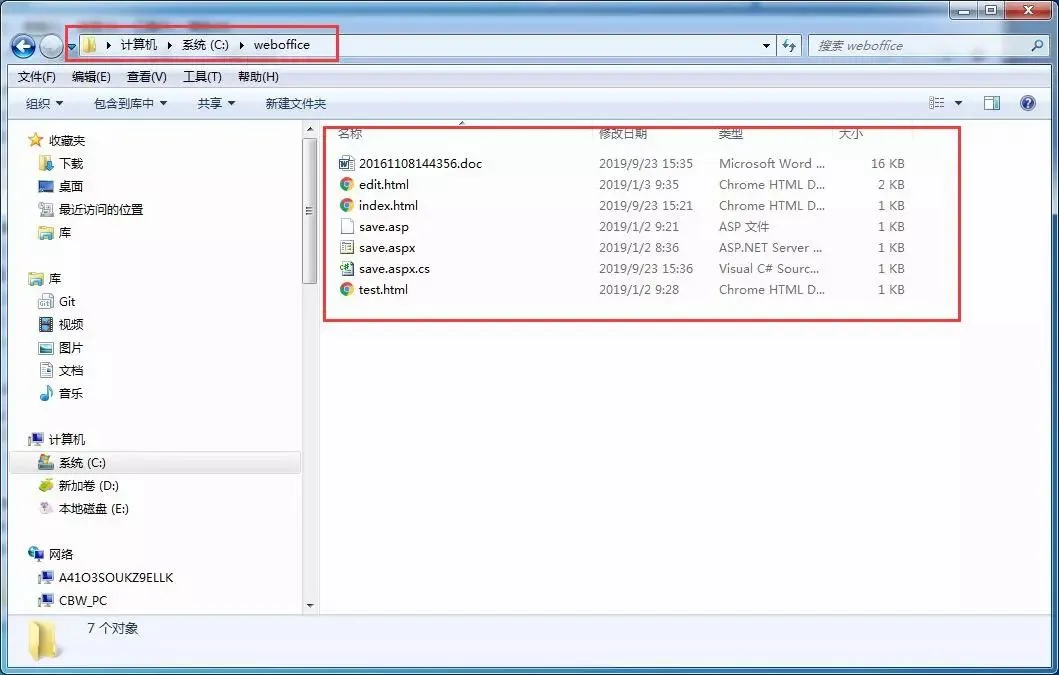Select 最近访问的位置 in the sidebar
Viewport: 1059px width, 675px height.
[x=101, y=209]
